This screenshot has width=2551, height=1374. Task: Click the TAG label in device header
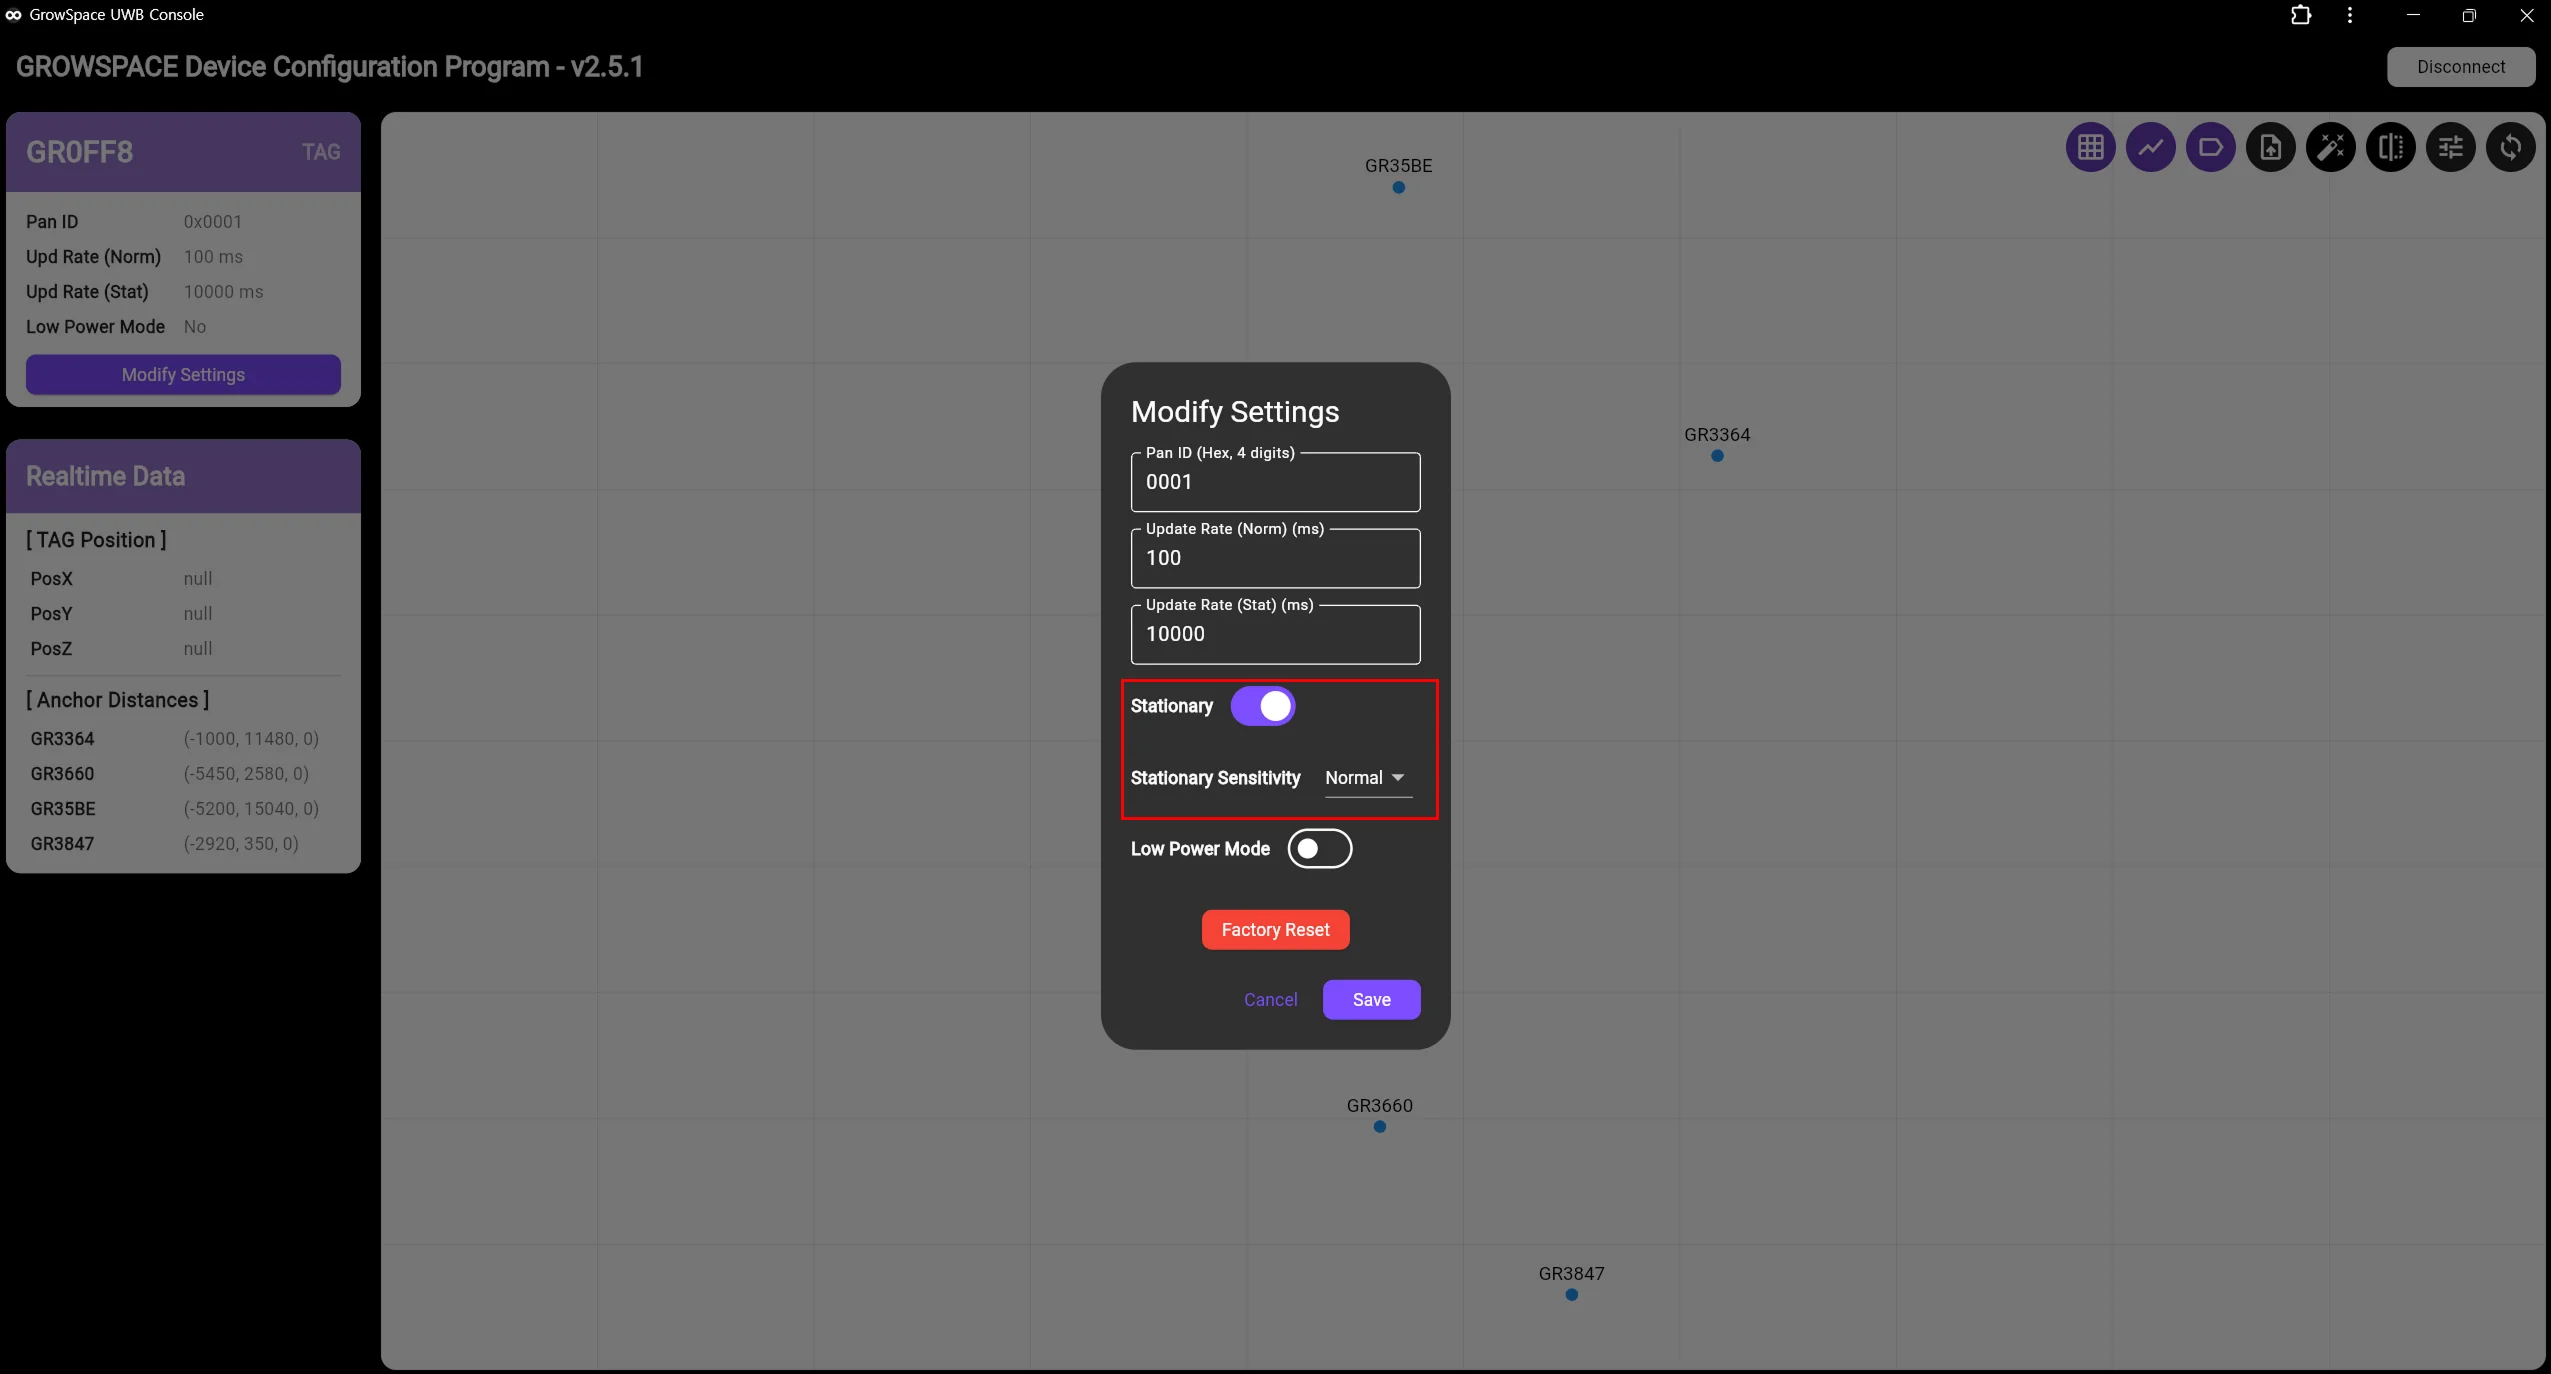pyautogui.click(x=321, y=152)
